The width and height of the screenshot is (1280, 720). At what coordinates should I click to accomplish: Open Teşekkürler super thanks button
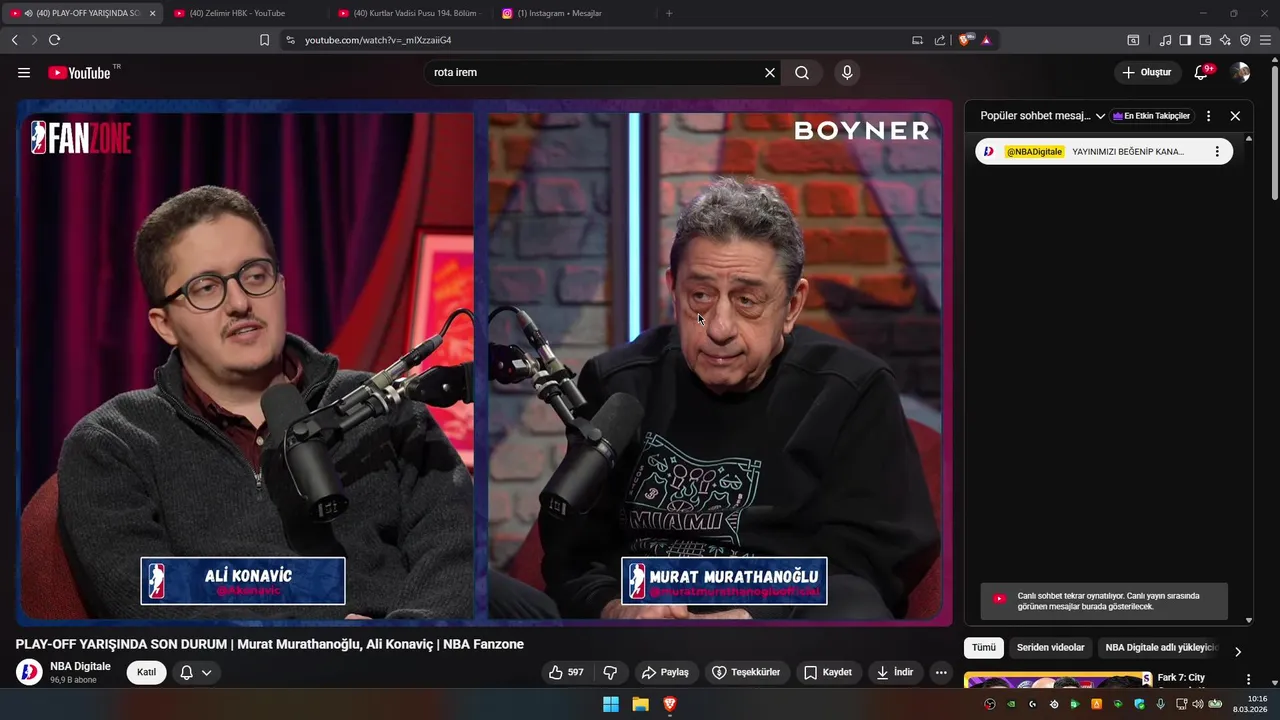(x=746, y=672)
